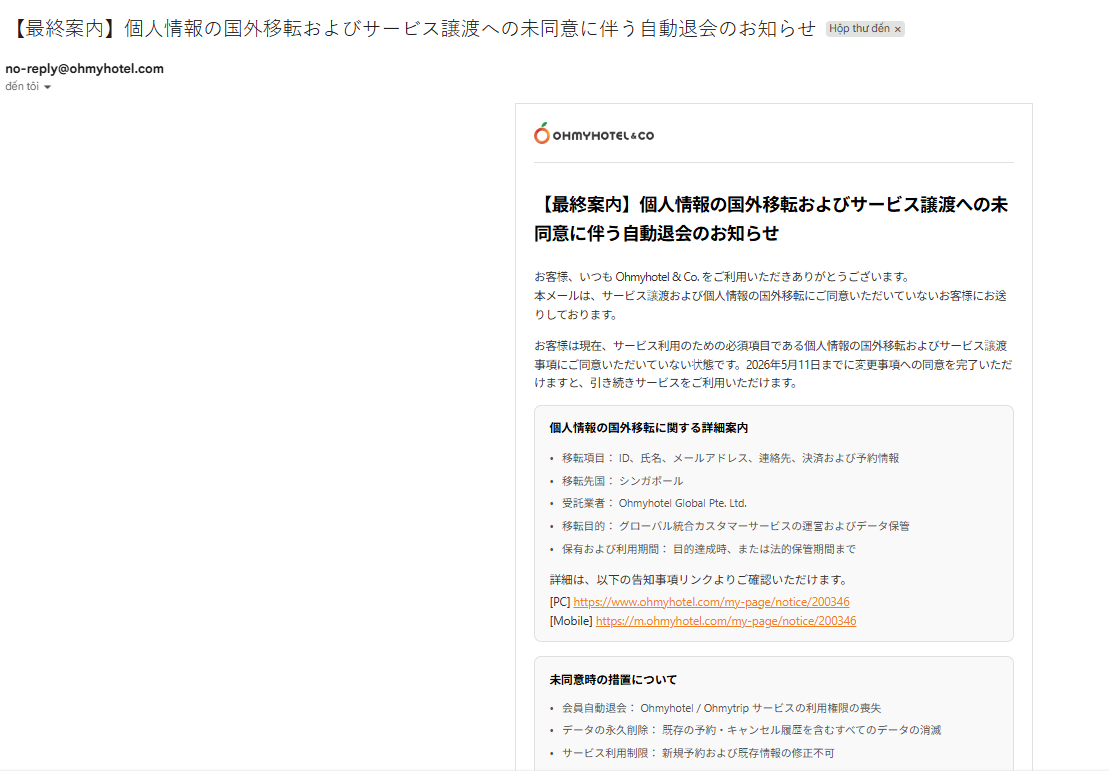Click the paragraph mentioning '2026年5月11日までに'
1109x771 pixels.
pos(773,364)
